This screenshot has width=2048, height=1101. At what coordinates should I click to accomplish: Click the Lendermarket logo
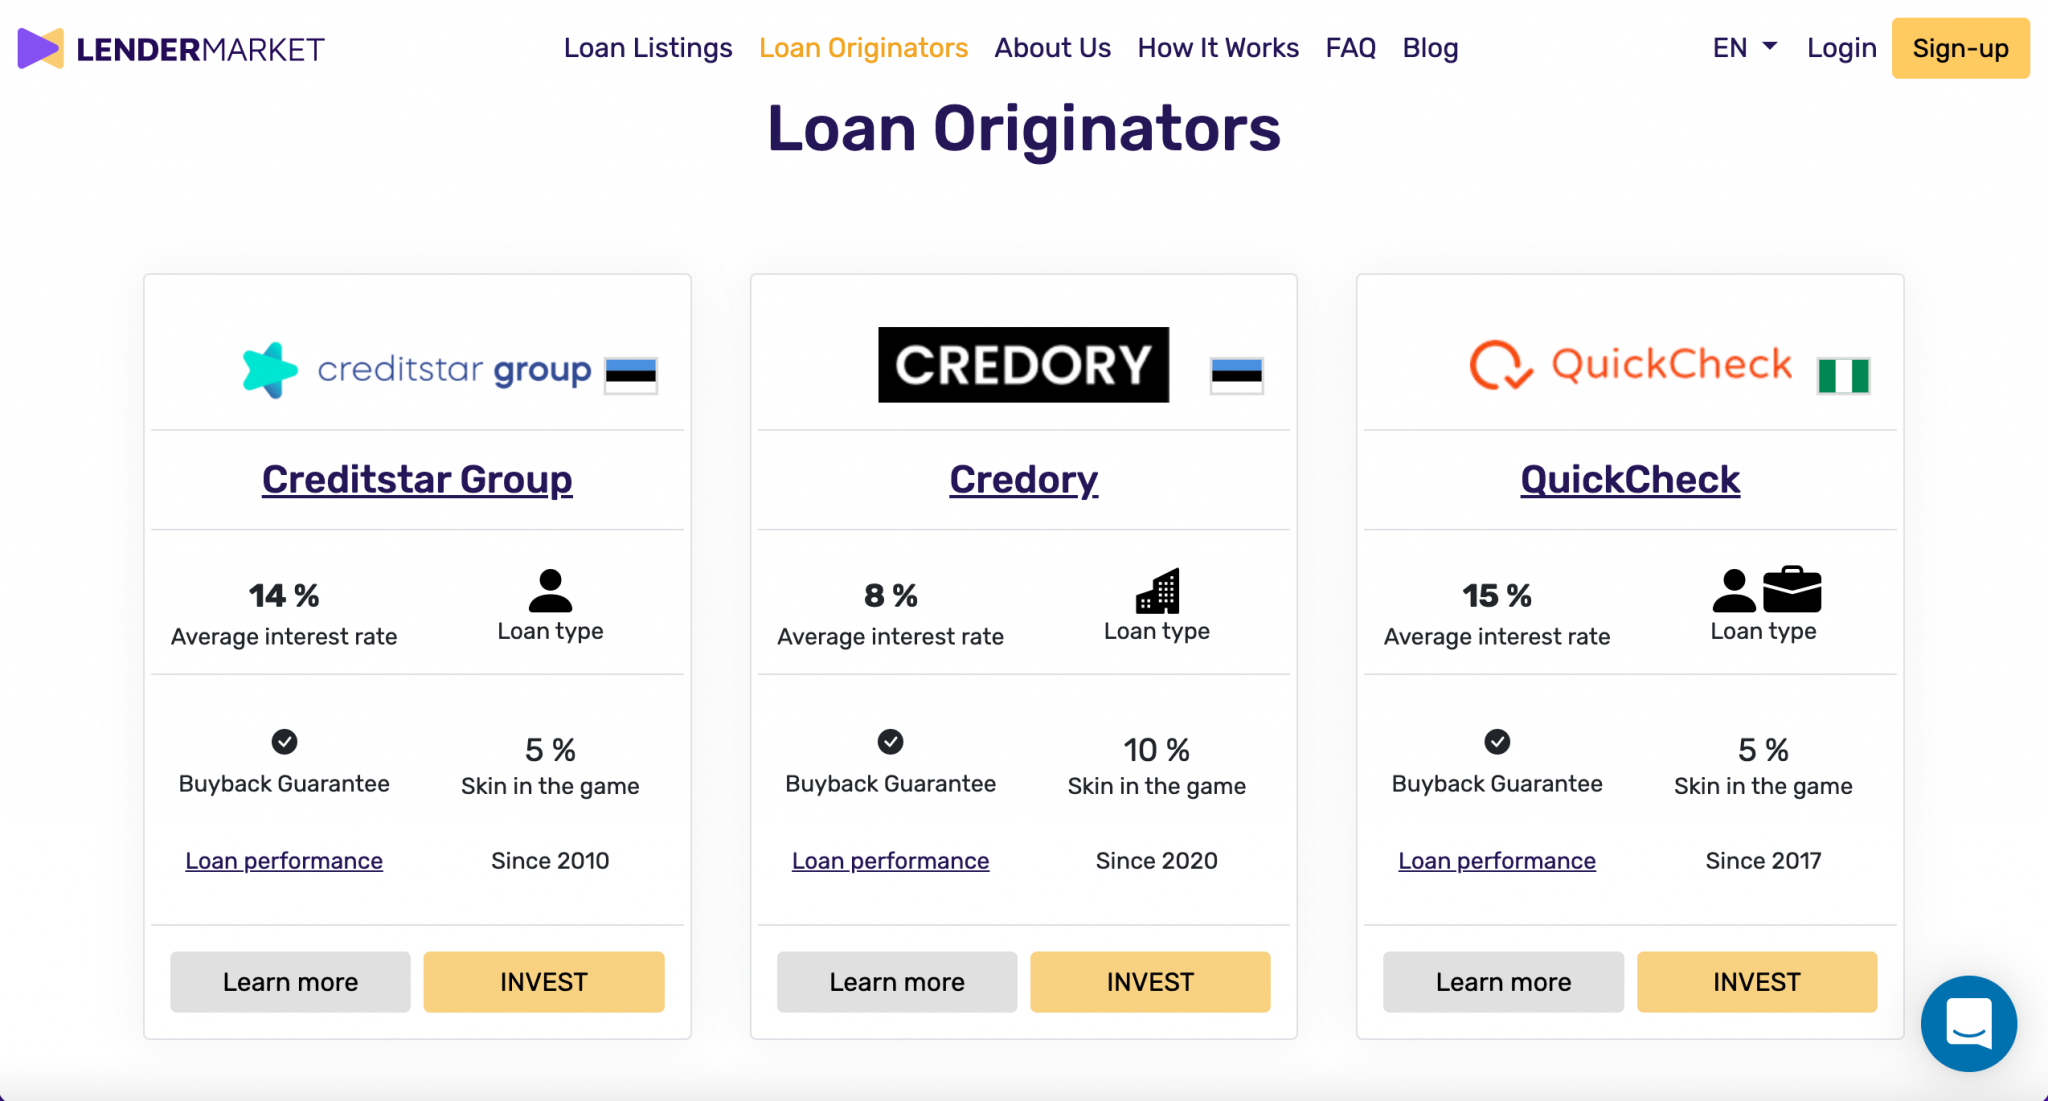tap(170, 47)
